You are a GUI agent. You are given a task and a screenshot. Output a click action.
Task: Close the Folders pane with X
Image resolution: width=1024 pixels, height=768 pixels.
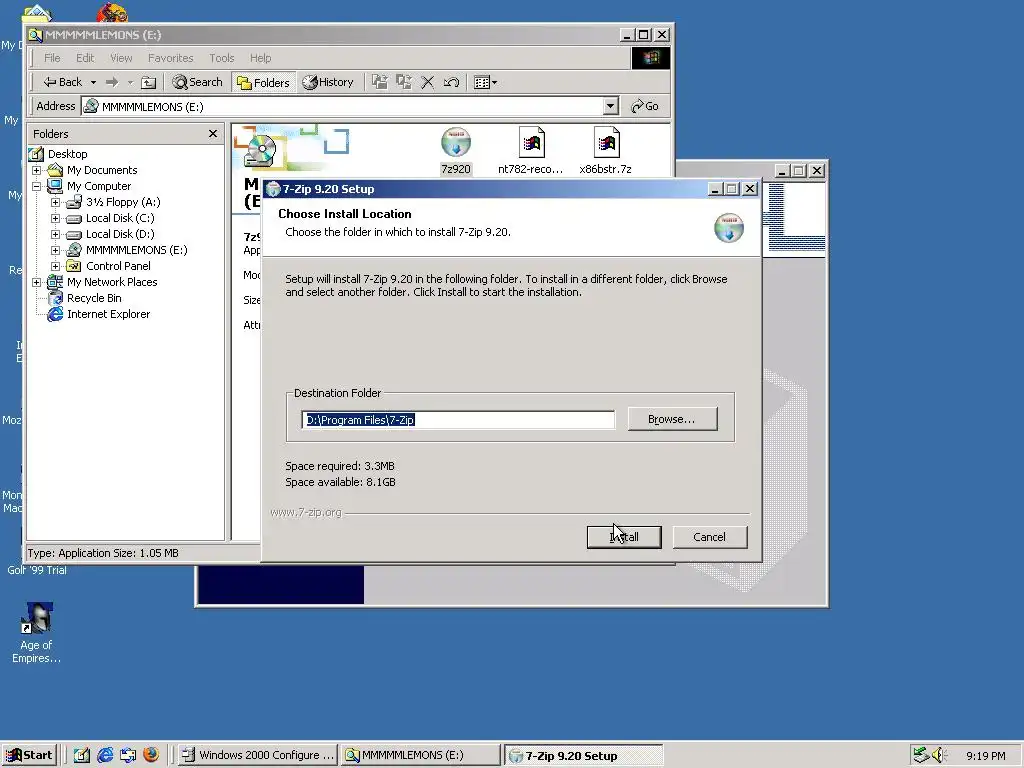pyautogui.click(x=213, y=133)
